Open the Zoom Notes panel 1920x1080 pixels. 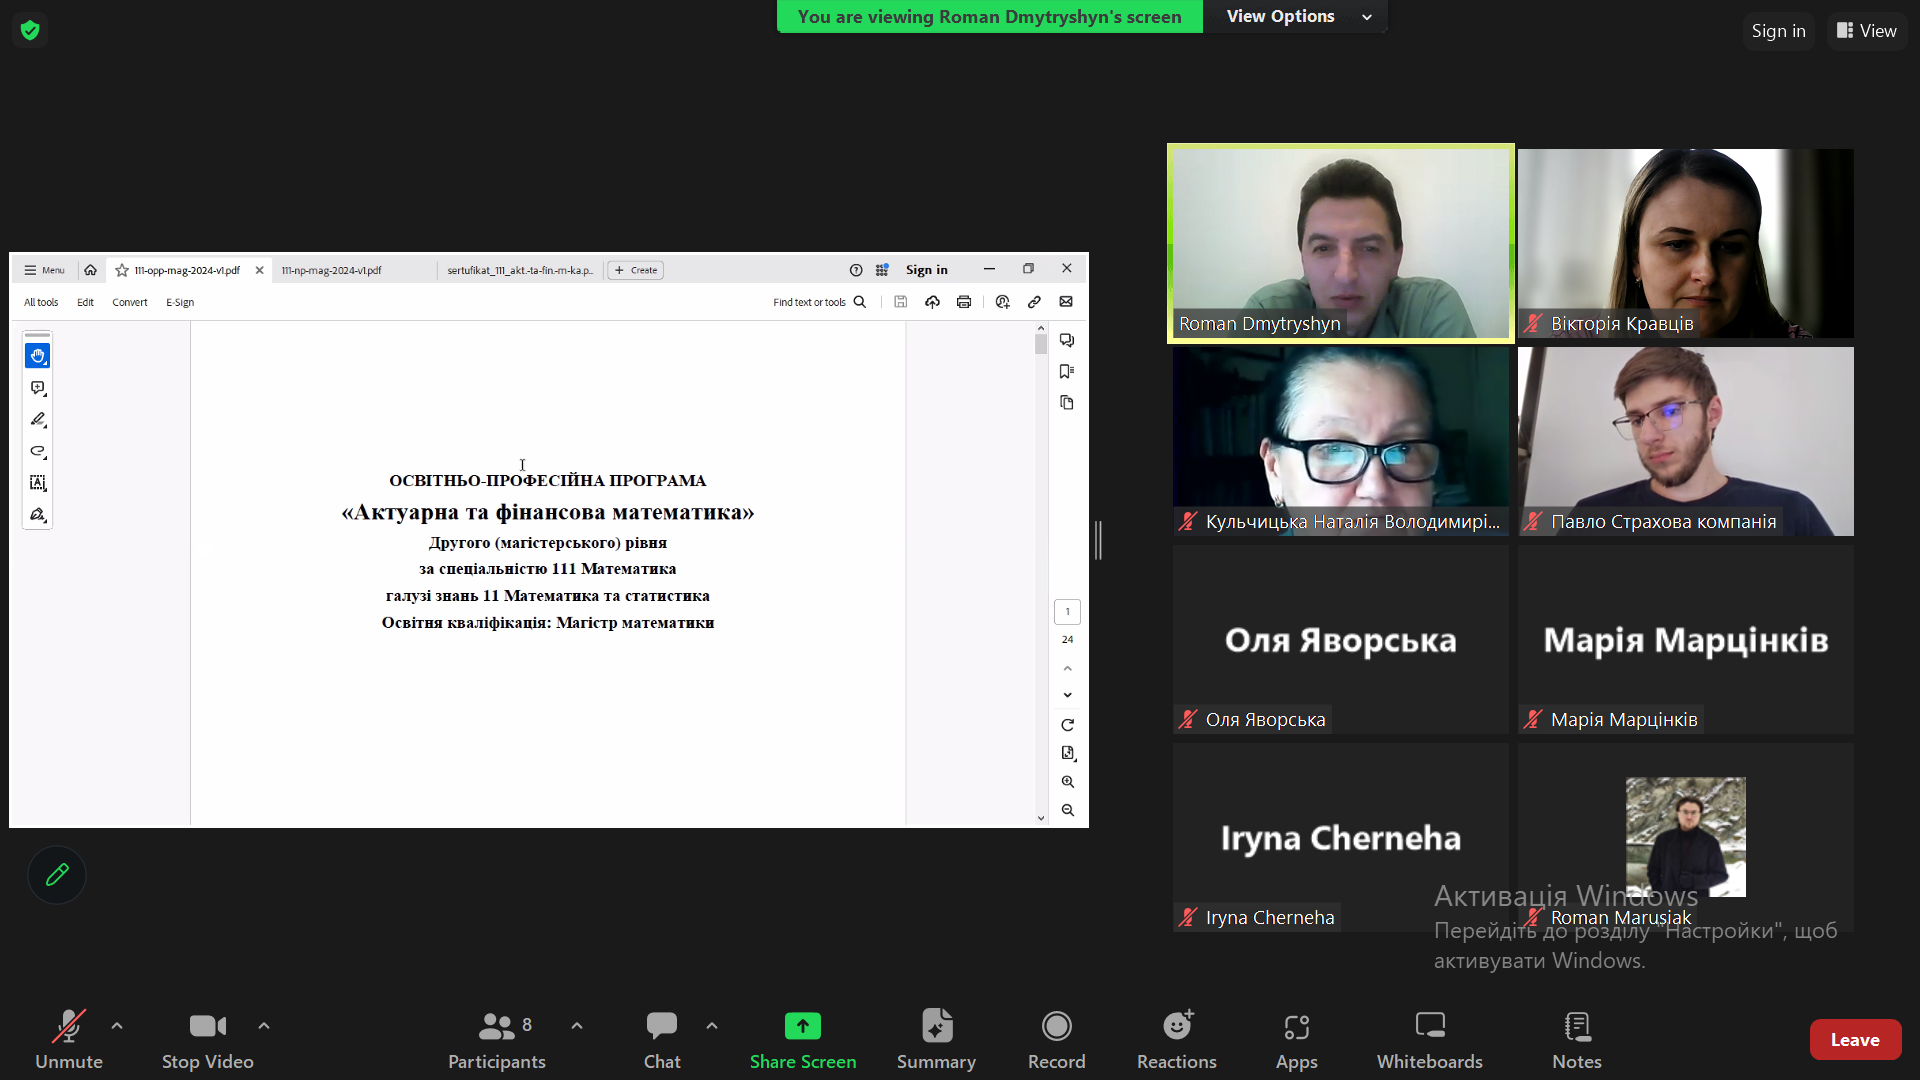point(1576,1039)
